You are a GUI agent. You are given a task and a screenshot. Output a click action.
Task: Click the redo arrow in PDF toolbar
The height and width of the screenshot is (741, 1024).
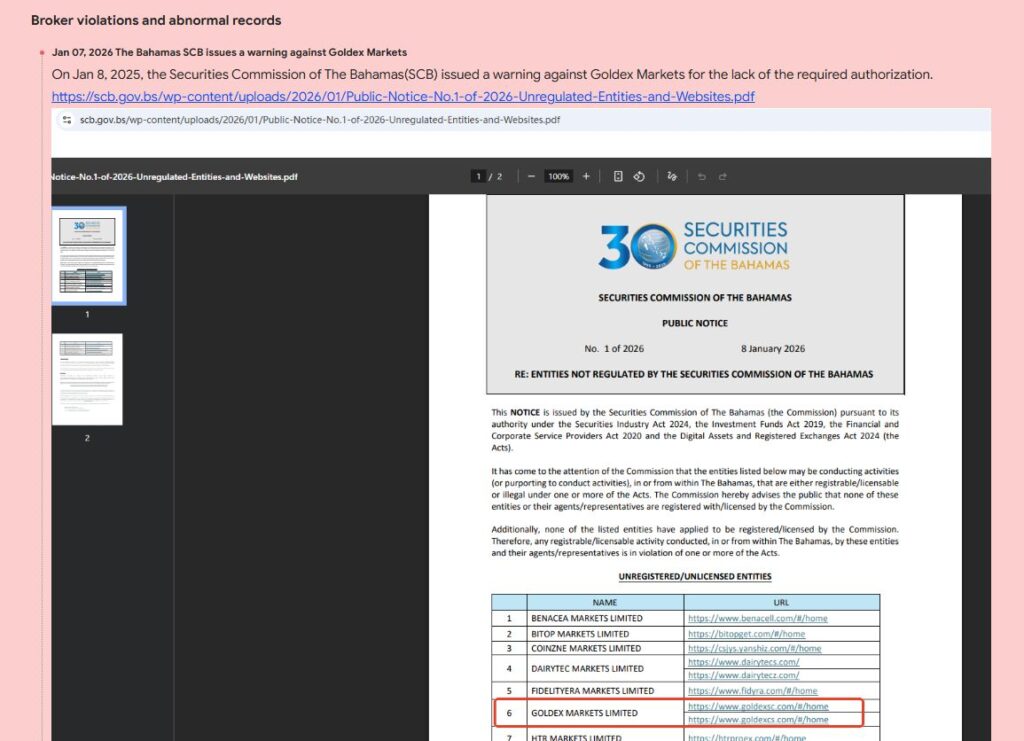point(723,176)
